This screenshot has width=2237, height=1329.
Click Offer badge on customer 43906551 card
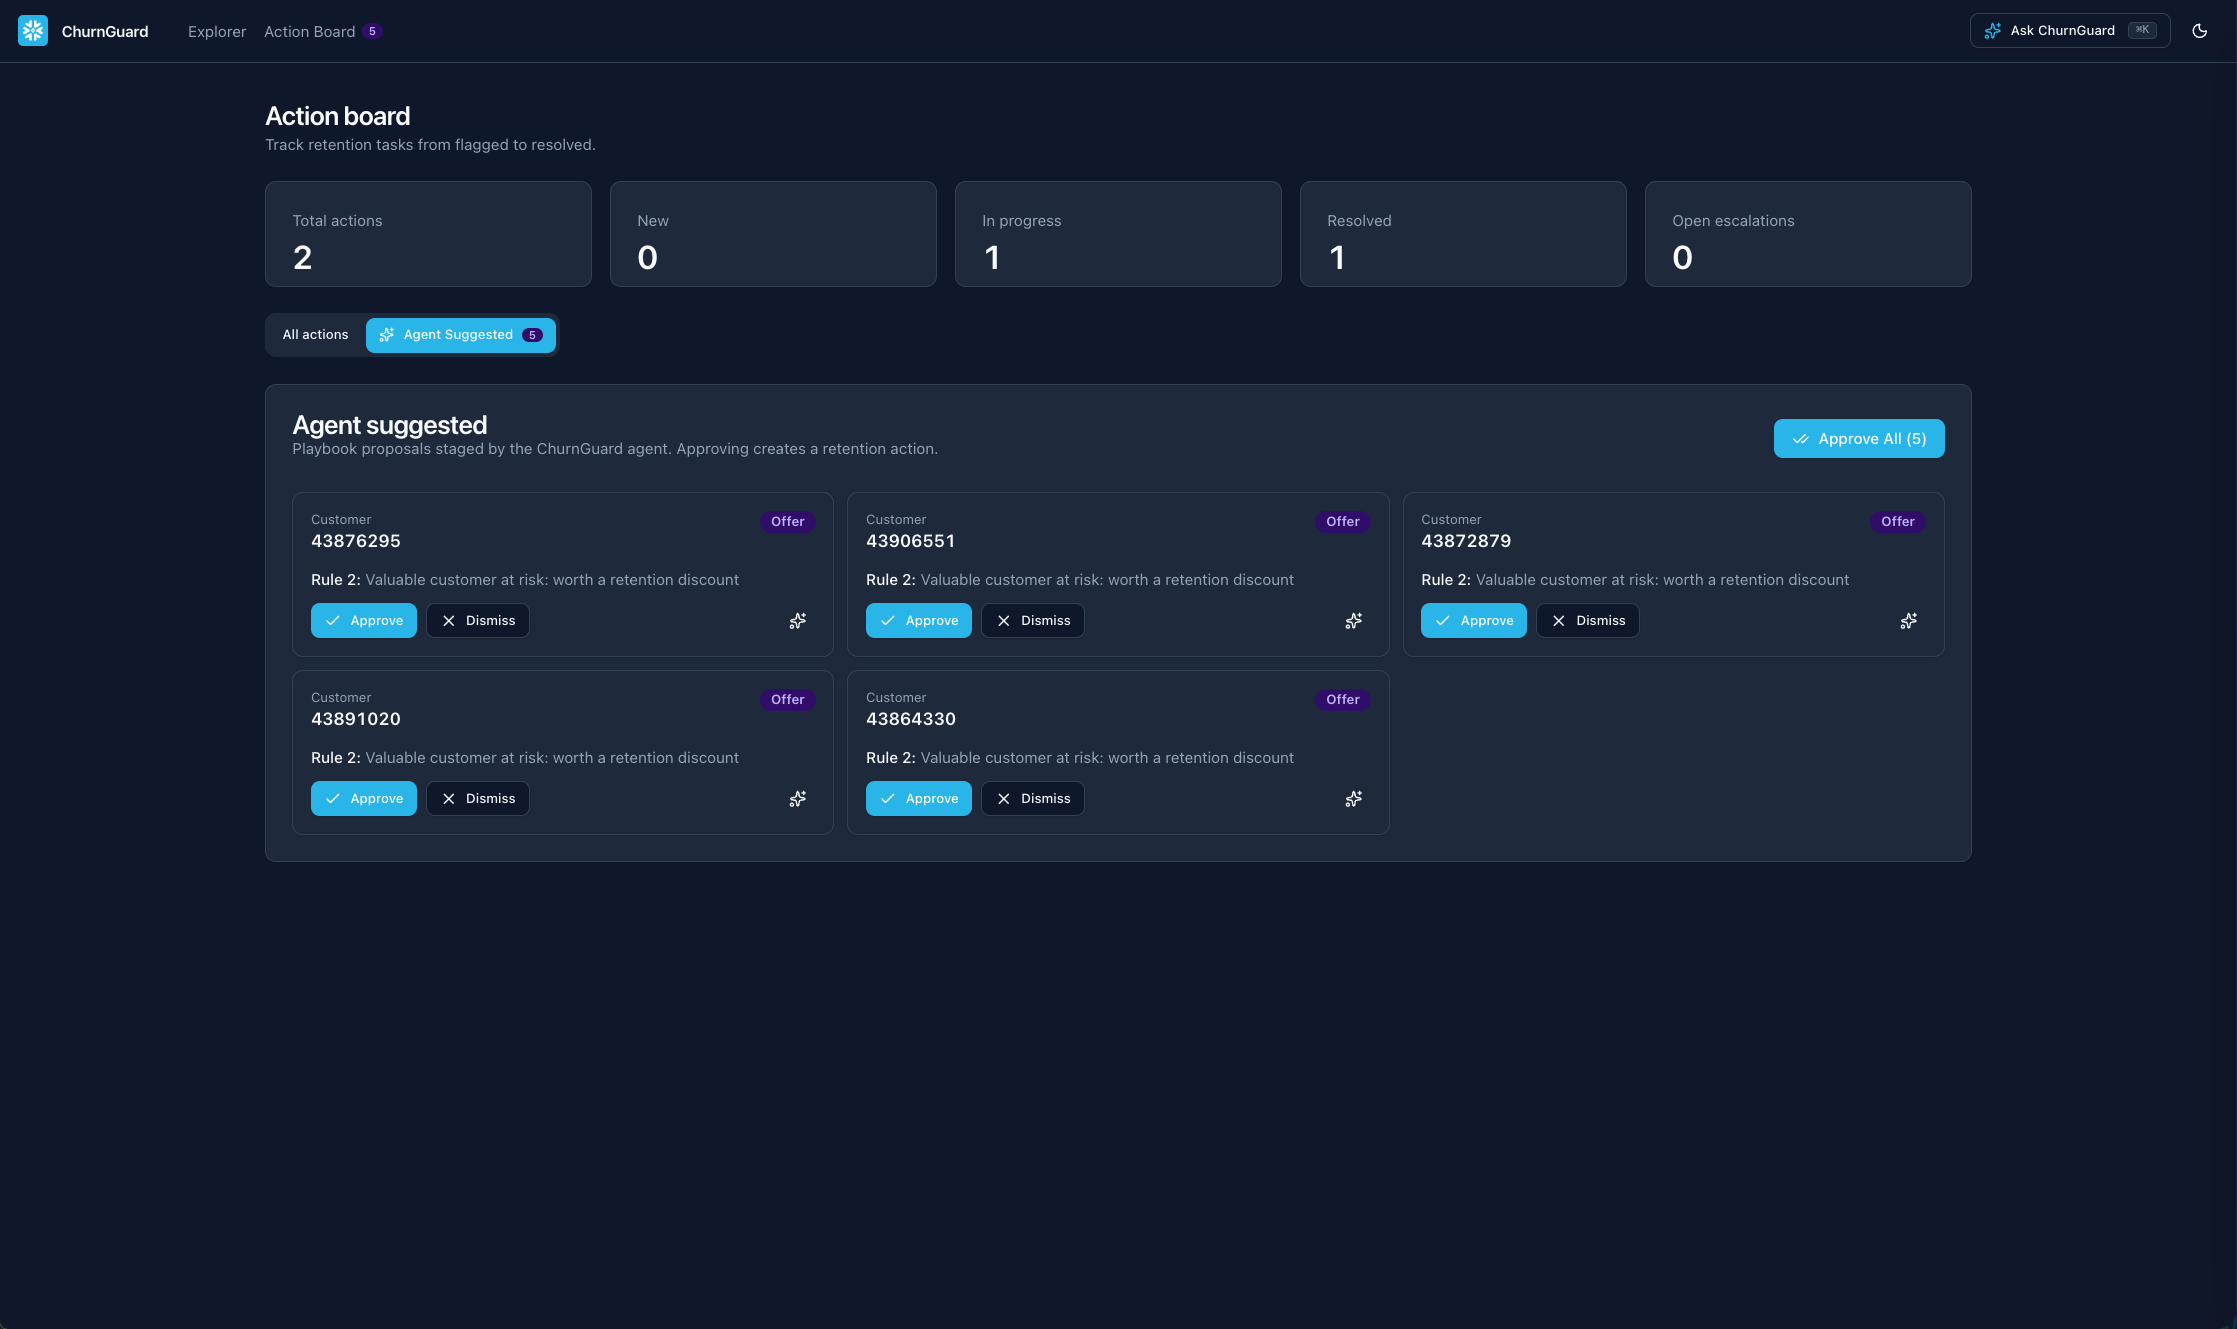(1343, 522)
